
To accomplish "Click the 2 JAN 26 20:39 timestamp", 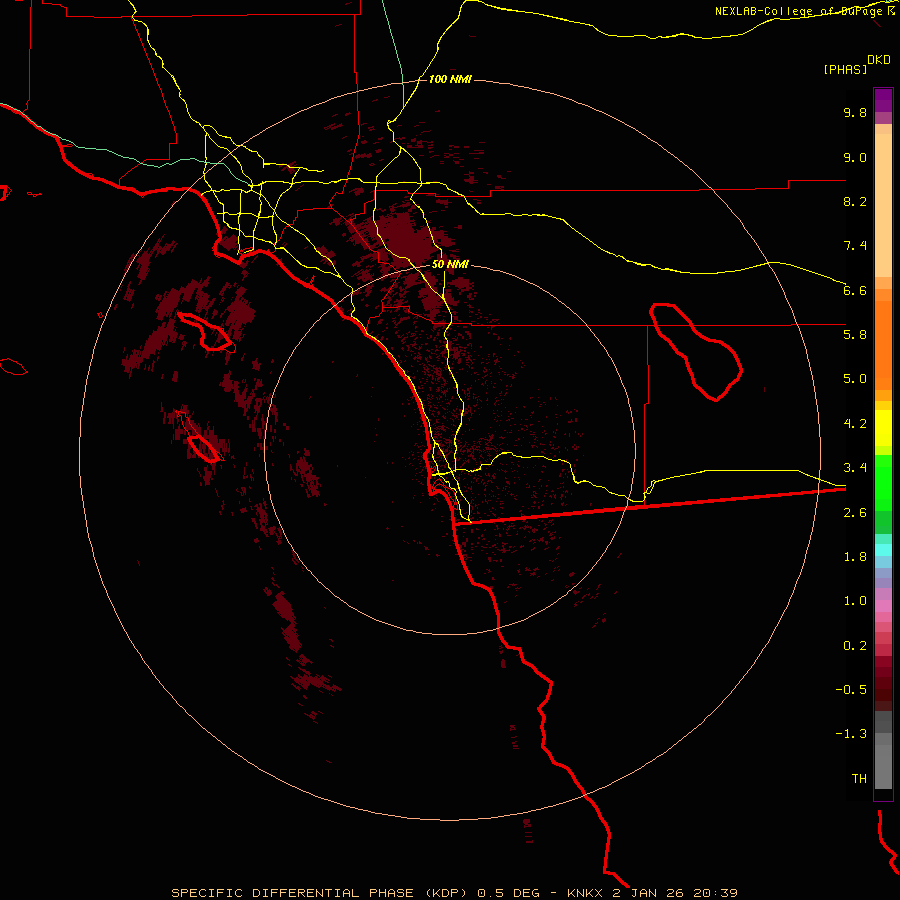I will tap(675, 893).
